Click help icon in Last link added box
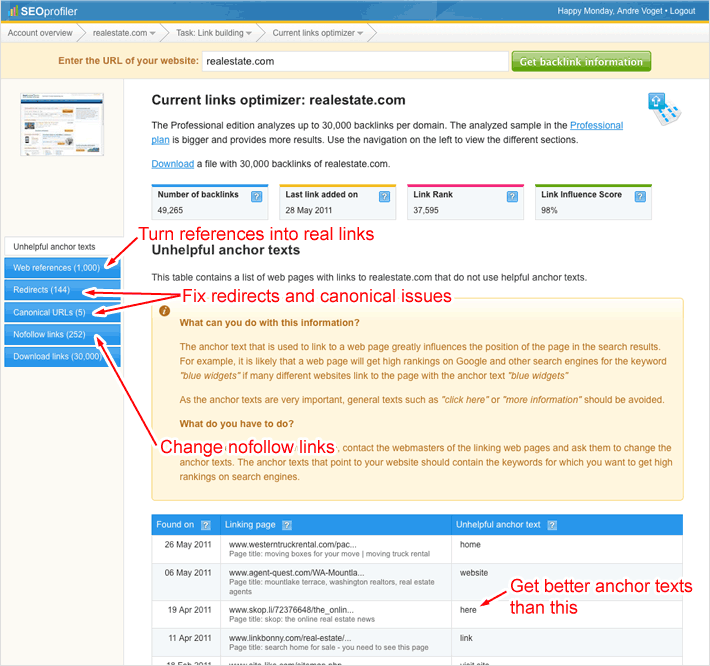This screenshot has width=710, height=666. [384, 197]
